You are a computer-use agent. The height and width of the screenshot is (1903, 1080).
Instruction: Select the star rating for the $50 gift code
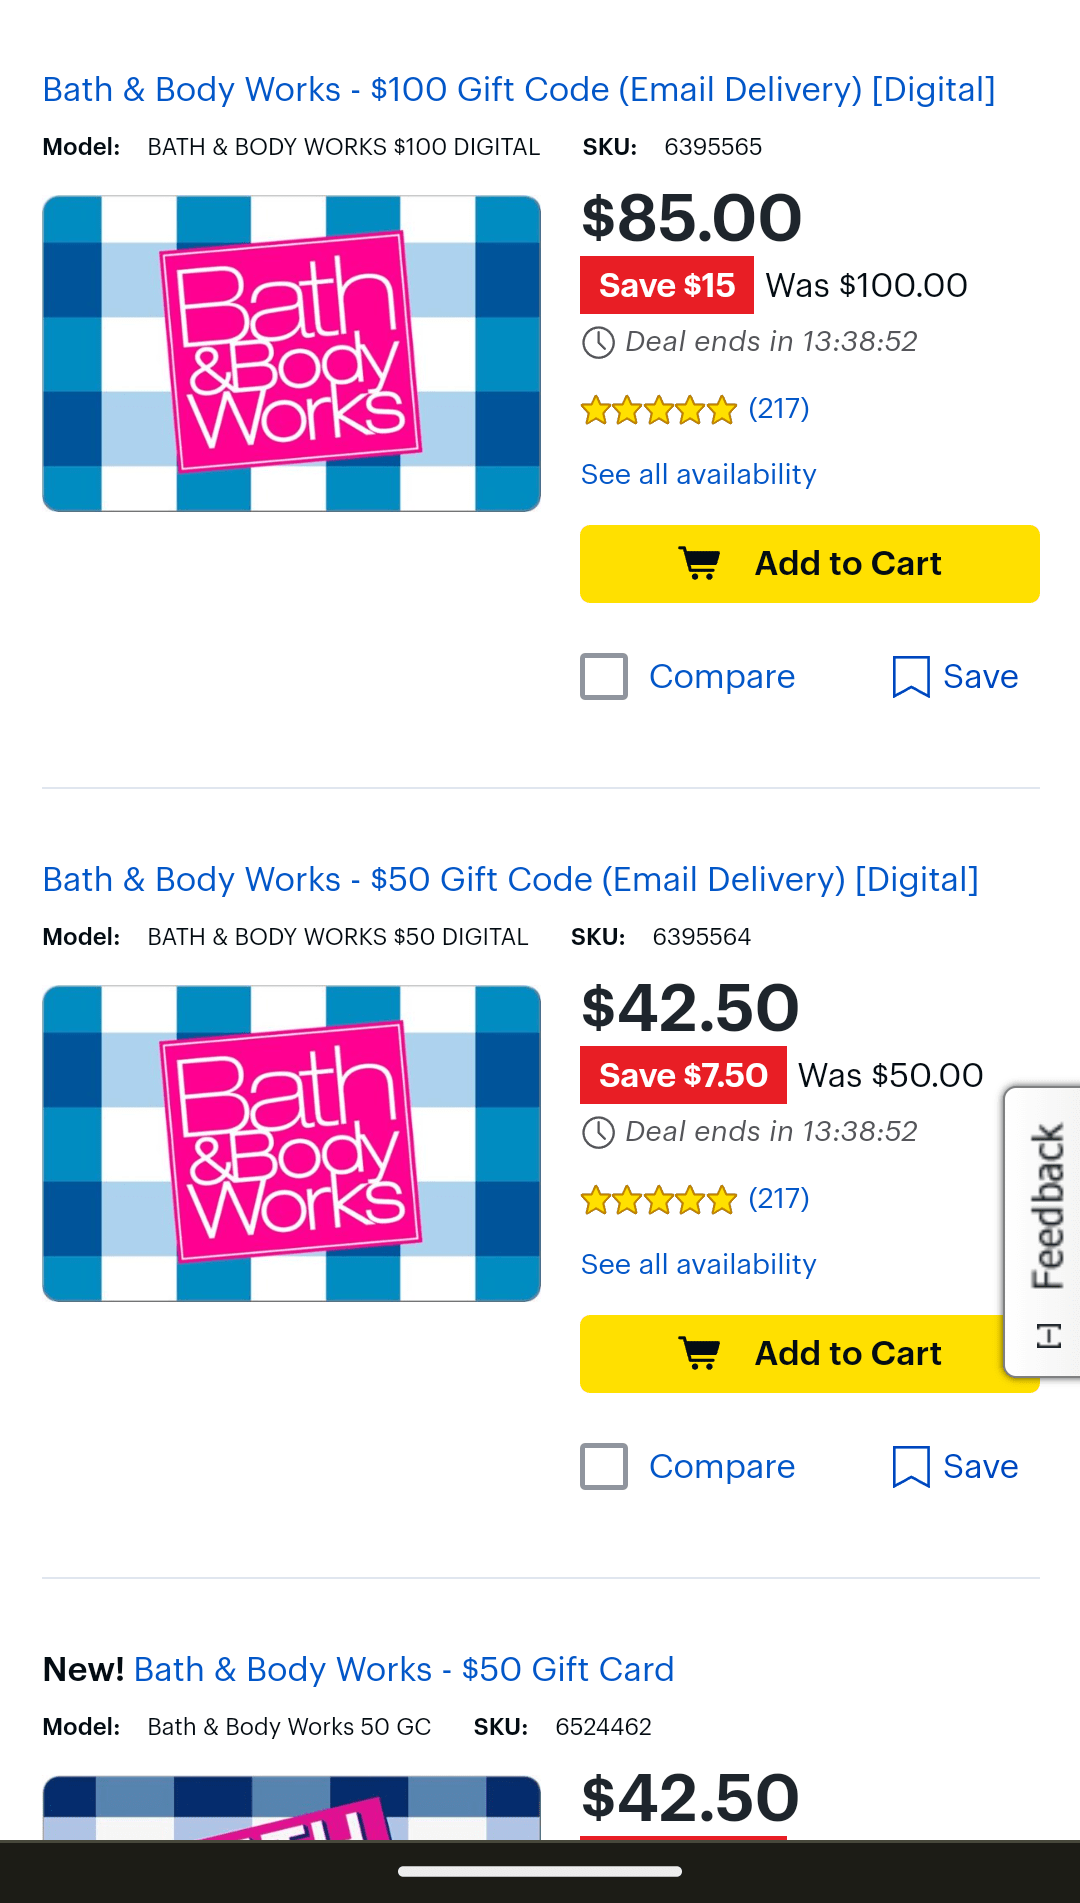coord(658,1198)
